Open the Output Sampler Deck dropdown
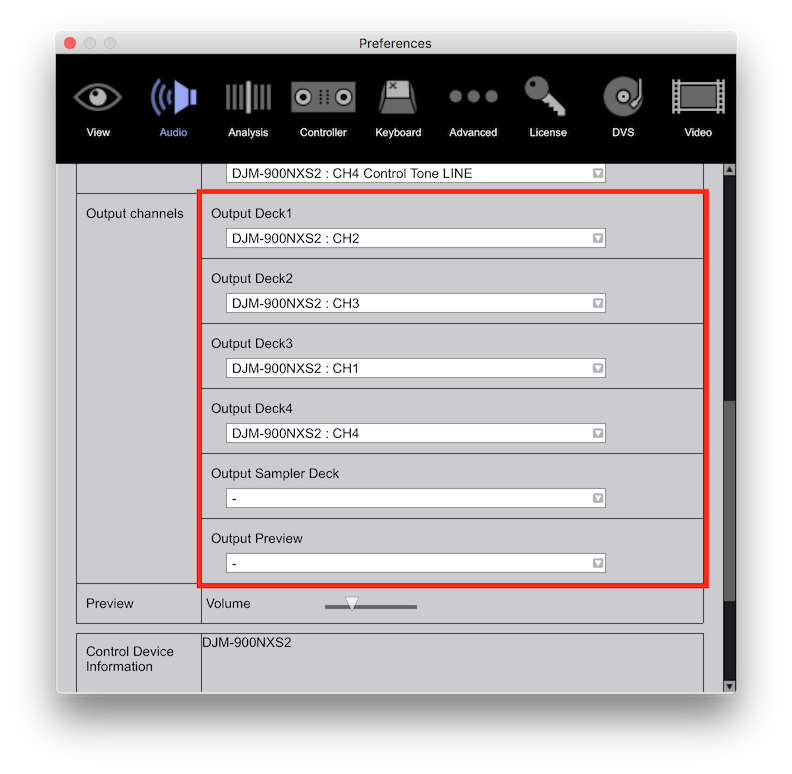The image size is (792, 774). 416,498
